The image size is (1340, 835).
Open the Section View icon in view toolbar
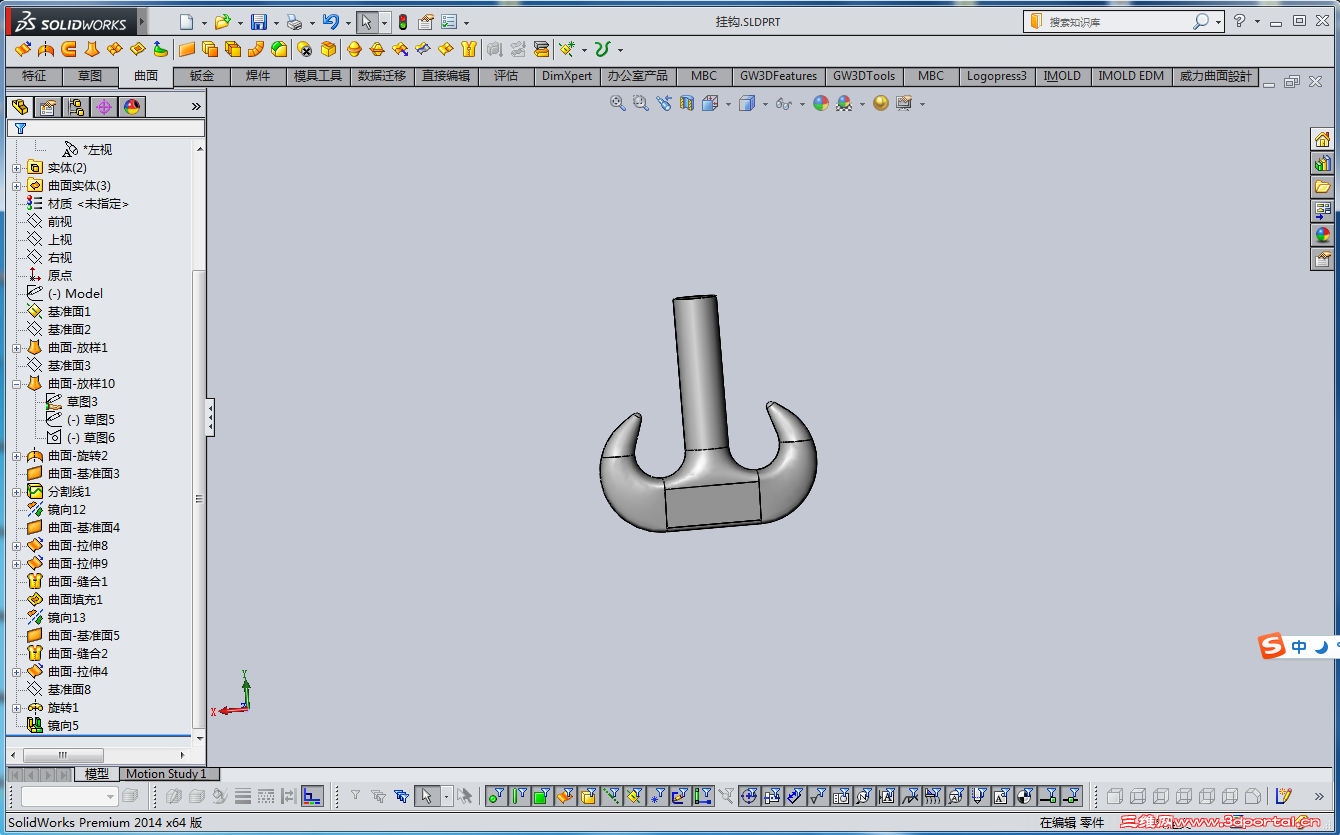687,103
